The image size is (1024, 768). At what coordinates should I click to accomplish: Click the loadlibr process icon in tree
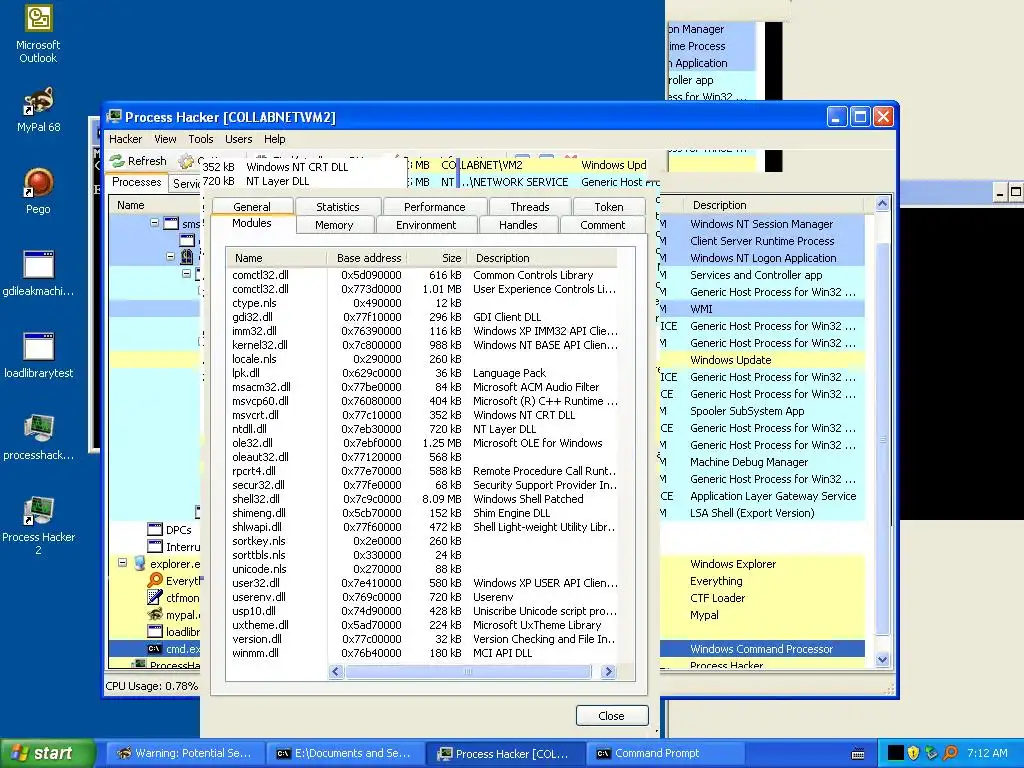[x=155, y=632]
